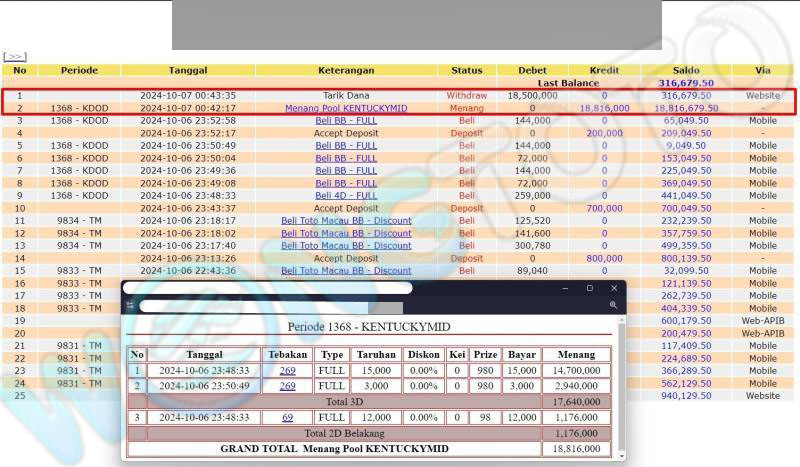
Task: Click Tebakan 269 with 15,000 Taruhan
Action: (x=287, y=370)
